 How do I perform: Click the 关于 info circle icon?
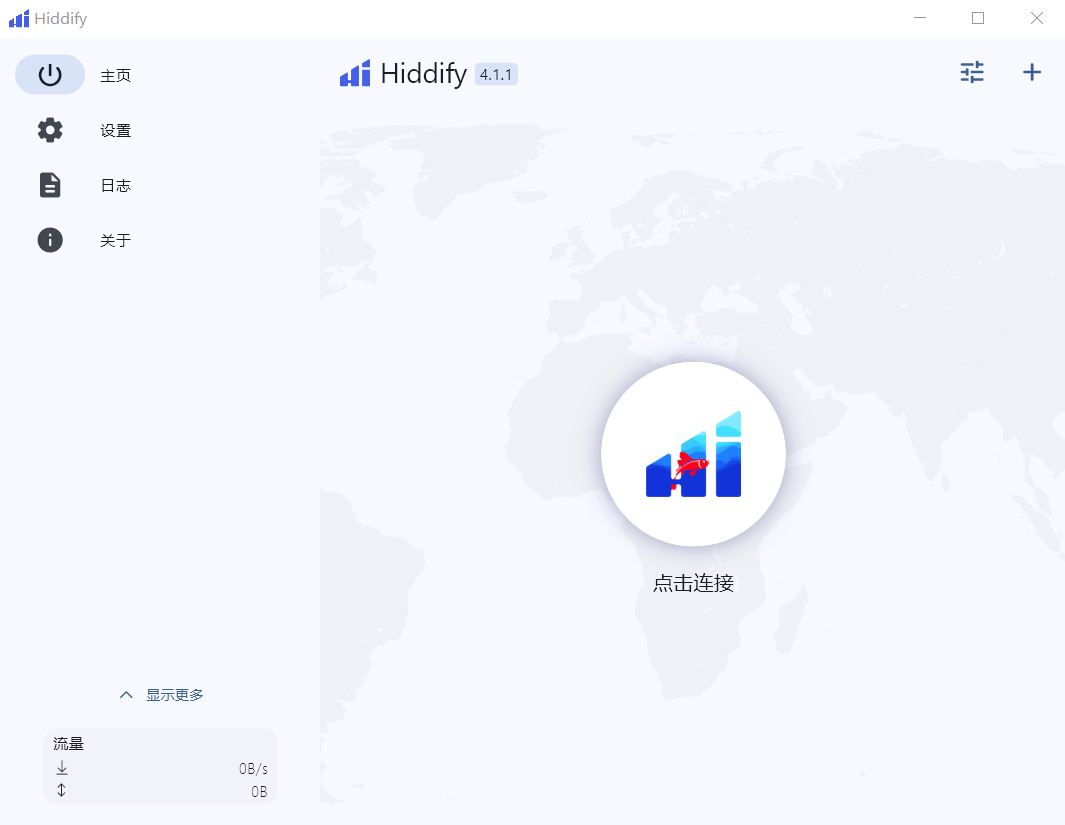pyautogui.click(x=50, y=240)
